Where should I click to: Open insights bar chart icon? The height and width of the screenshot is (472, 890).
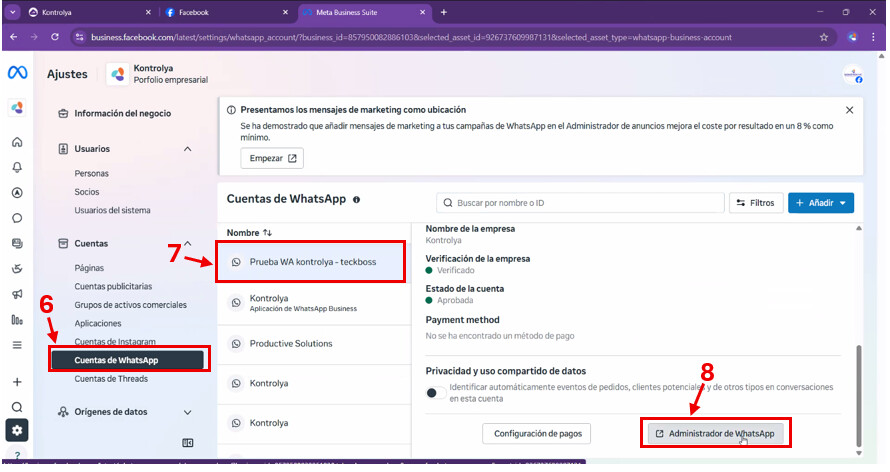coord(17,320)
